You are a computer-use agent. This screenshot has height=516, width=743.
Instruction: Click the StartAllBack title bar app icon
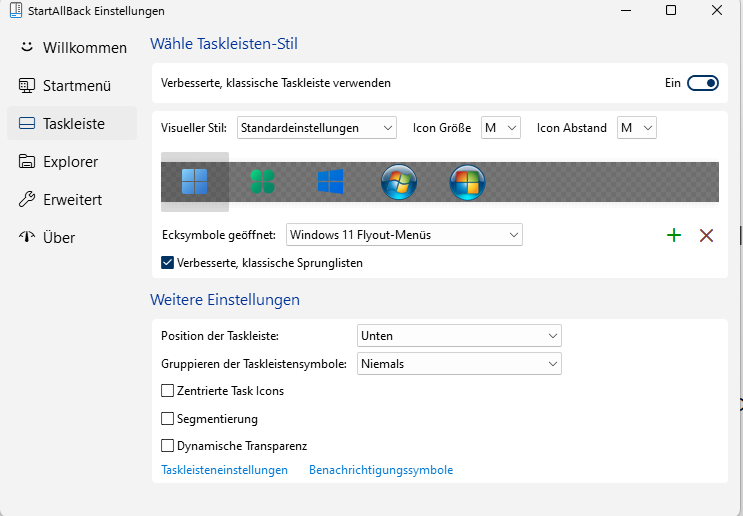[10, 11]
